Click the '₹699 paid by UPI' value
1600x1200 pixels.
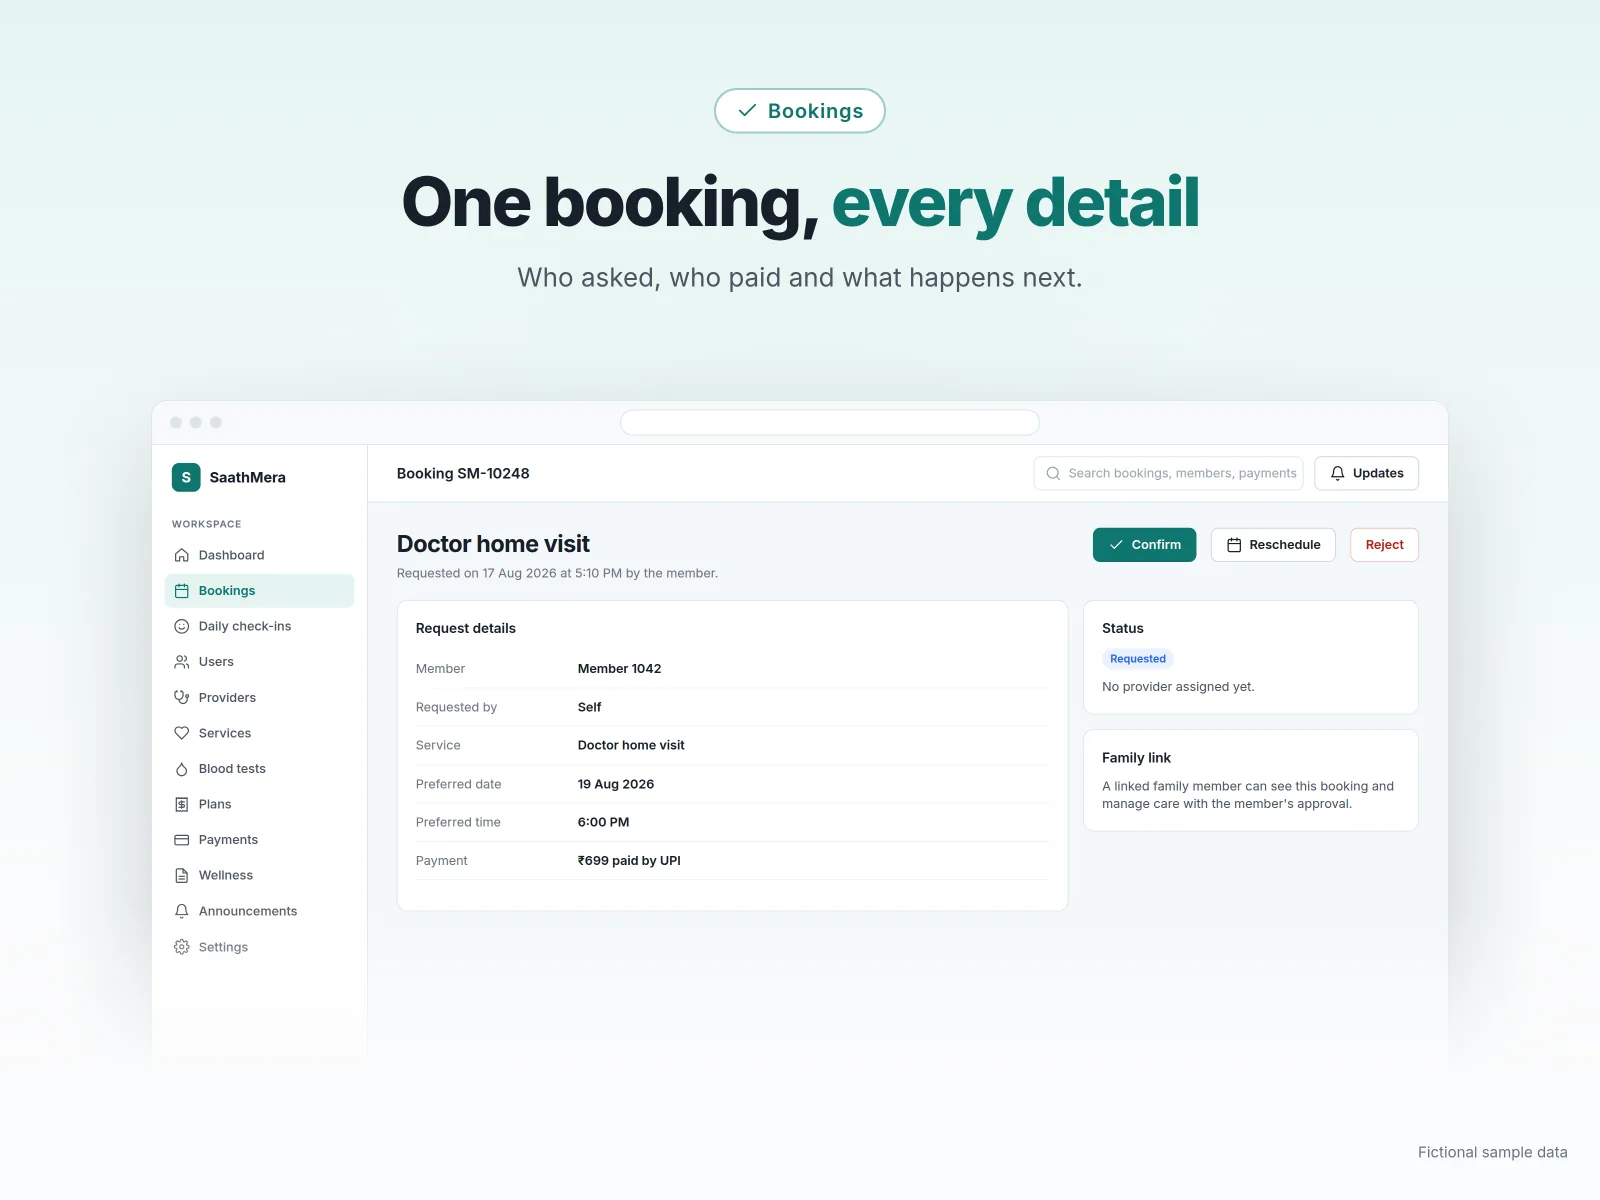(x=629, y=861)
